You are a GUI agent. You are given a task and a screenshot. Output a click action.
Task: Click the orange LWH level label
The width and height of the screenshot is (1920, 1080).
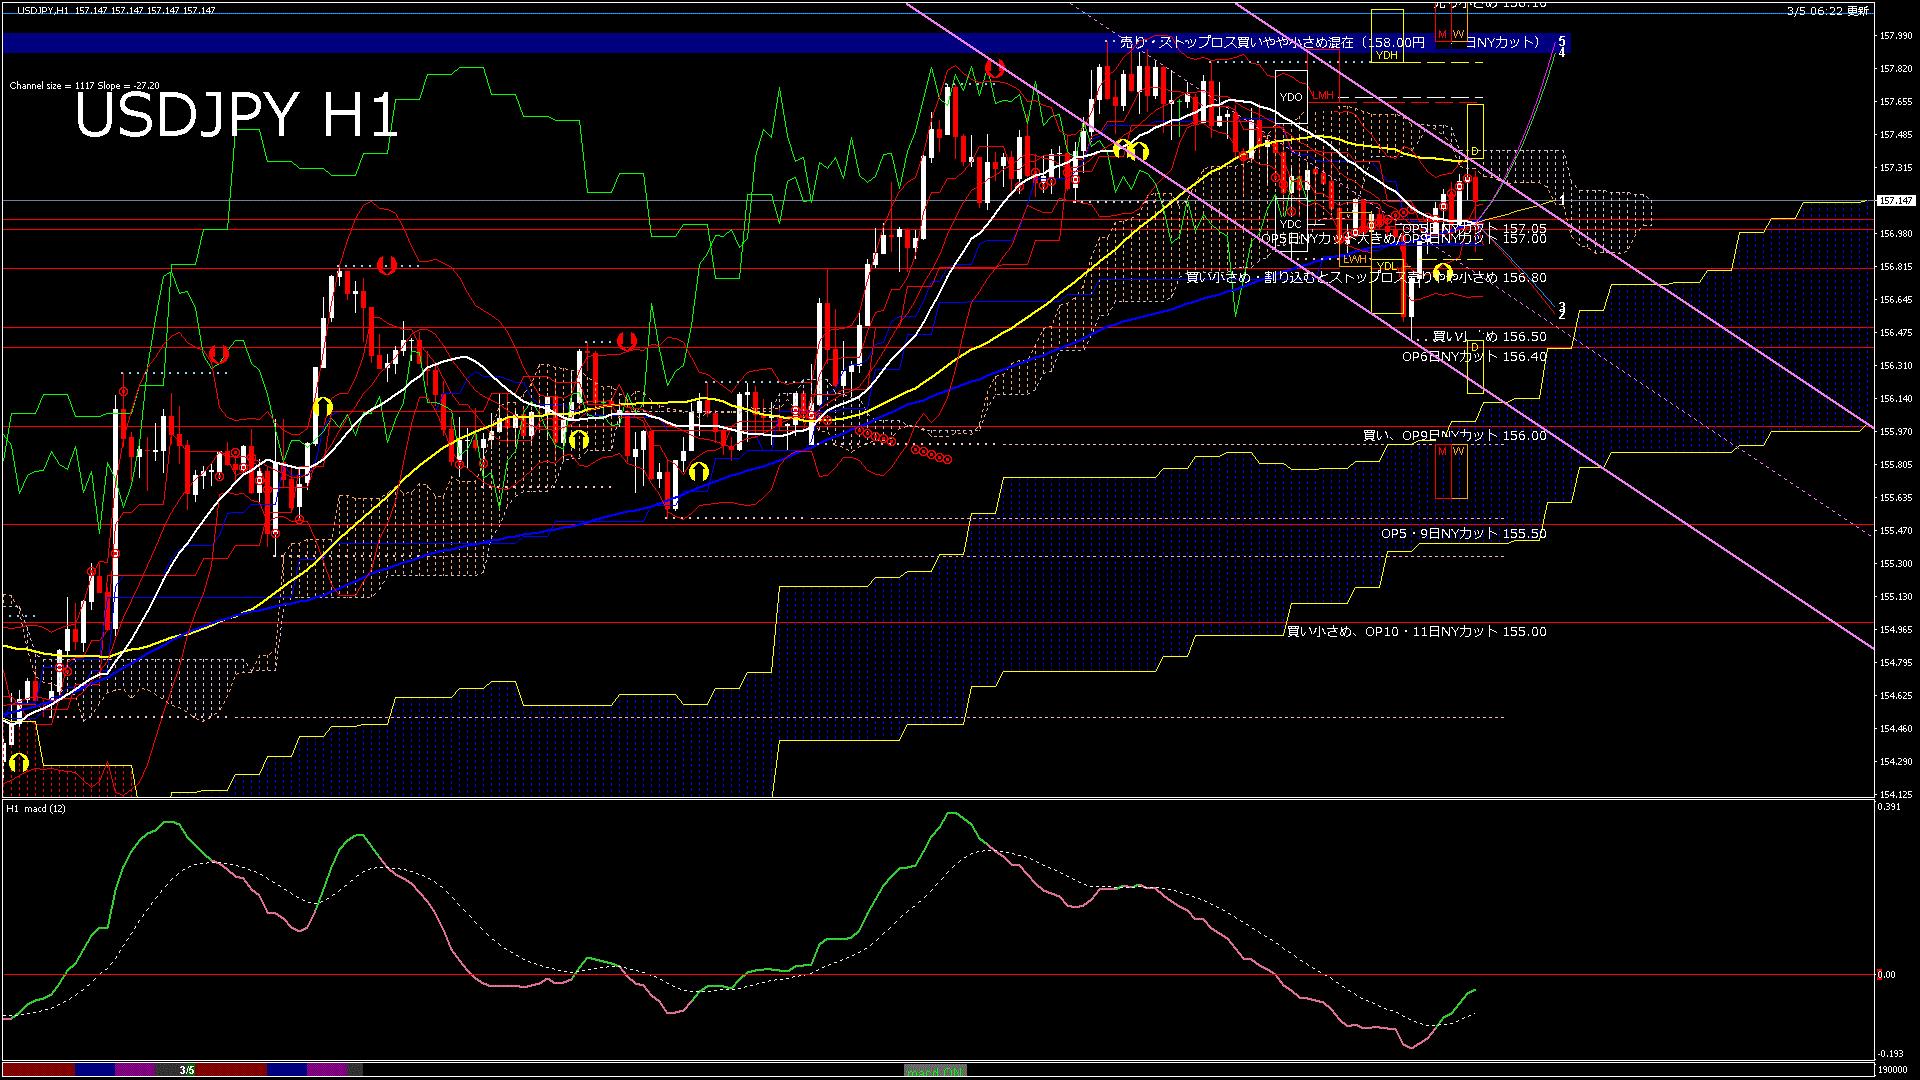point(1354,260)
